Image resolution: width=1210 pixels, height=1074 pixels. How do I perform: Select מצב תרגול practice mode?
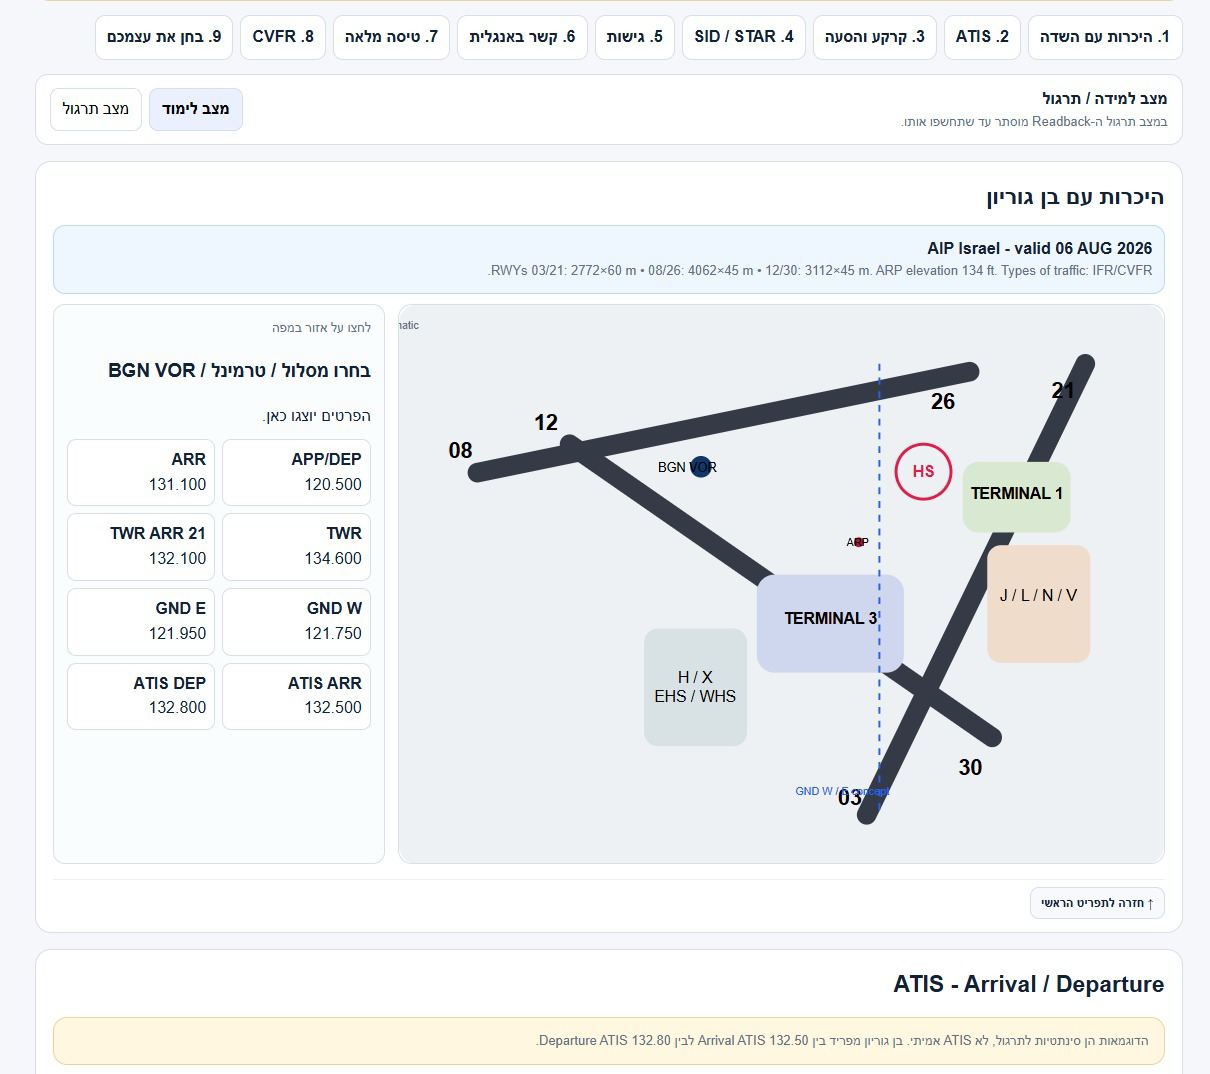[96, 109]
